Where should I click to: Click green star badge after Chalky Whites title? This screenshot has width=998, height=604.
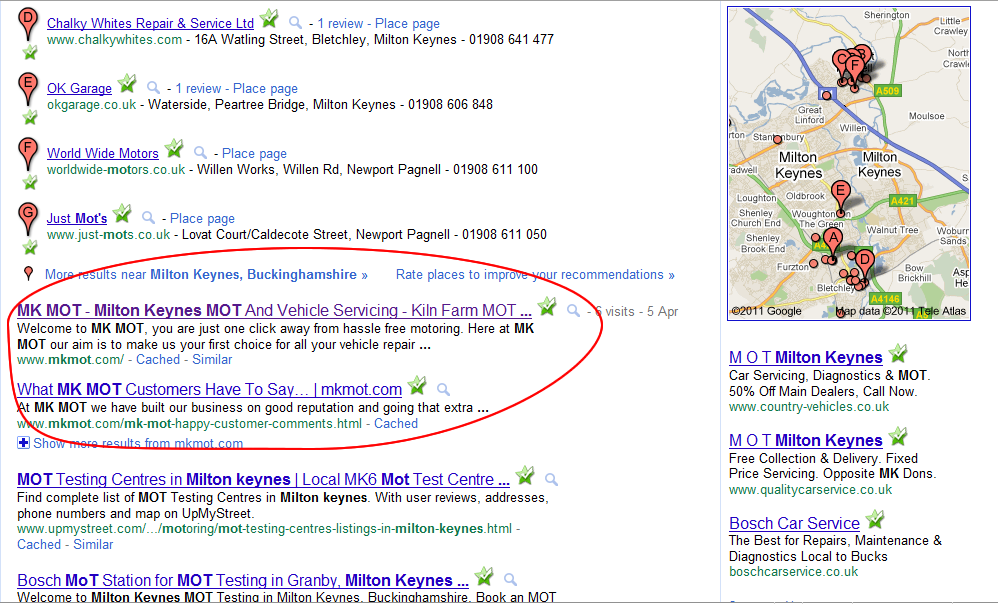[x=269, y=18]
